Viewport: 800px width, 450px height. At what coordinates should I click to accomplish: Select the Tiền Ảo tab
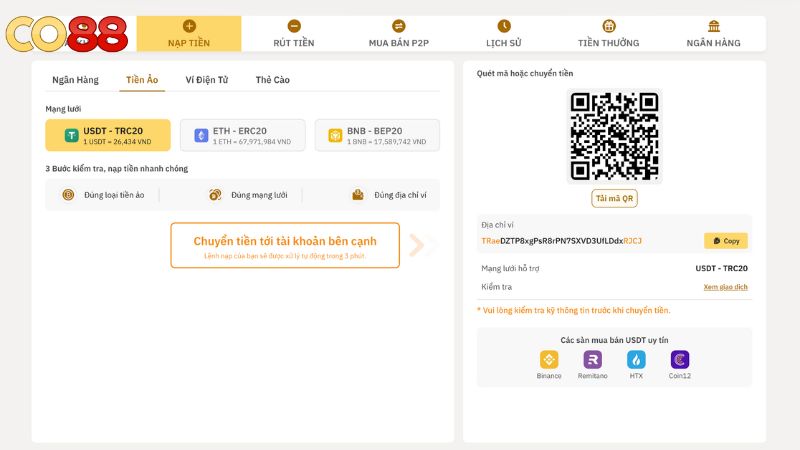(142, 80)
